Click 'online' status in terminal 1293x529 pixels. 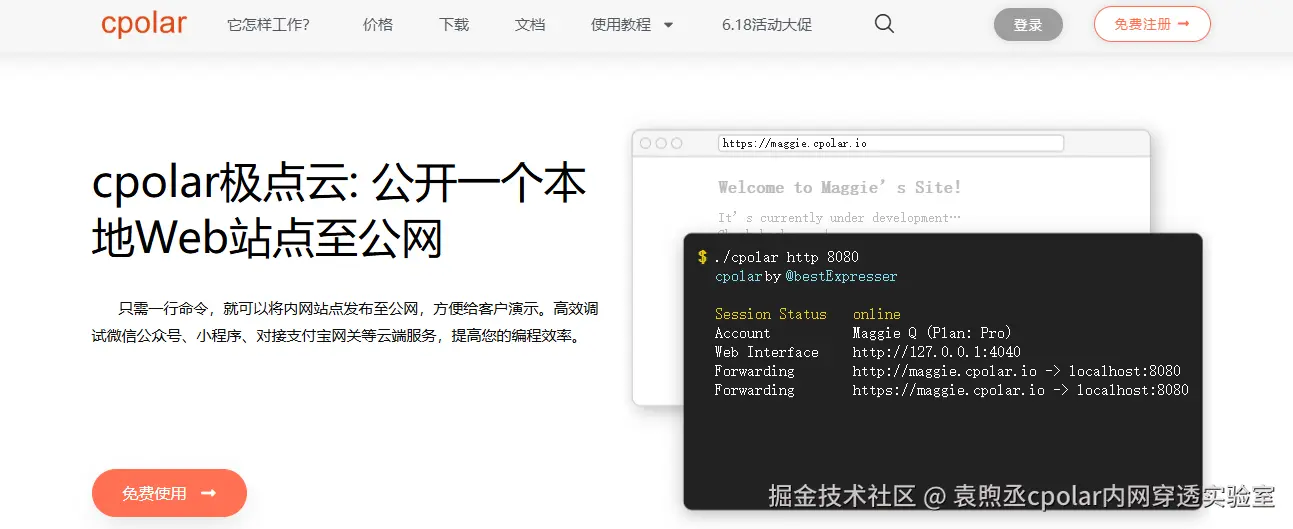coord(877,314)
